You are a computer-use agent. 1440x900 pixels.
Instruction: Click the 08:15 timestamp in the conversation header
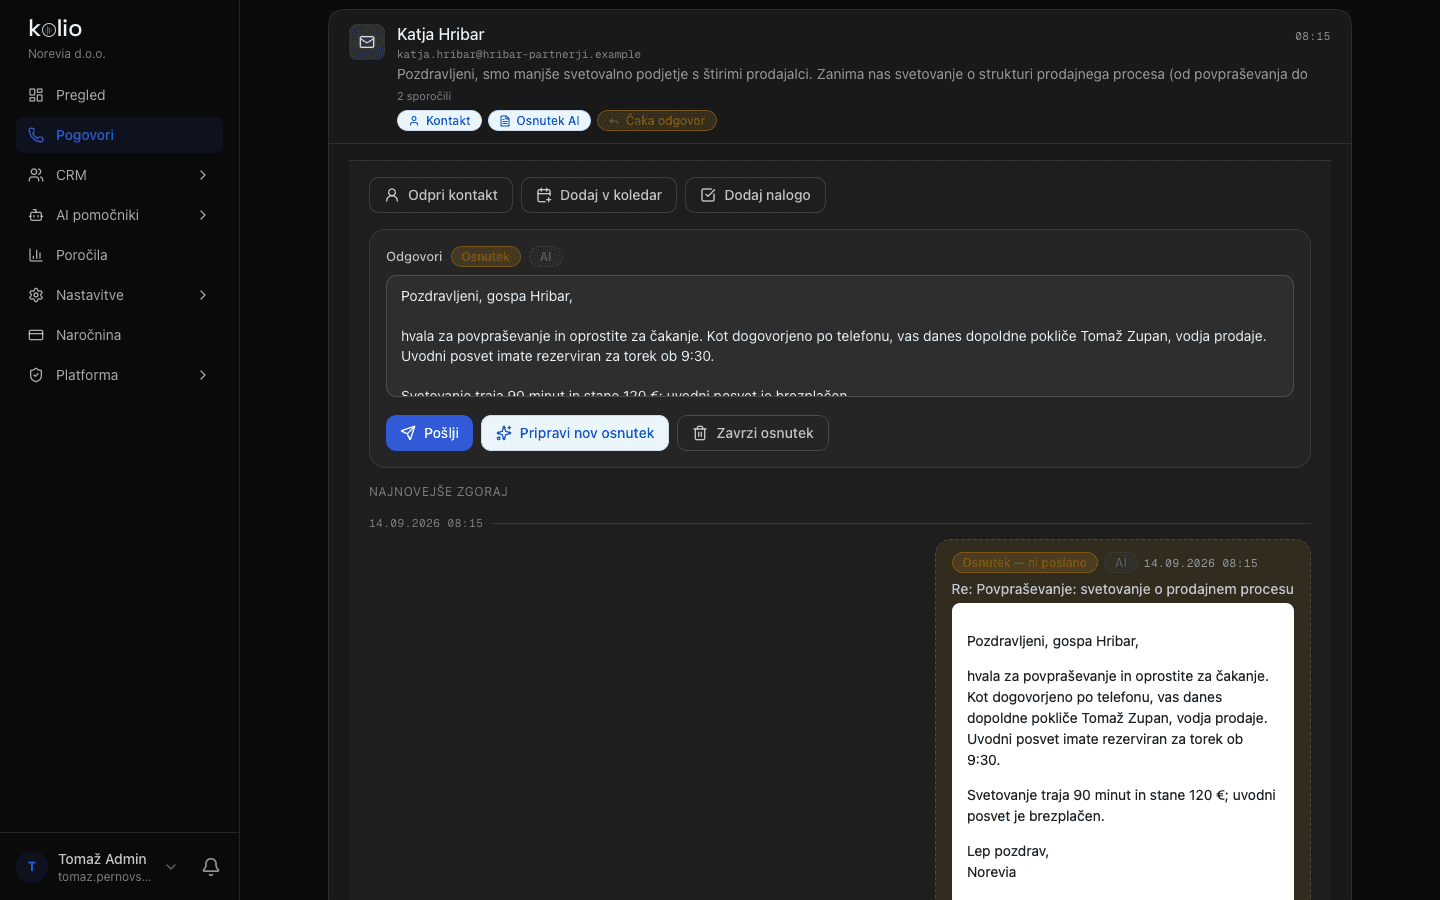[x=1313, y=36]
